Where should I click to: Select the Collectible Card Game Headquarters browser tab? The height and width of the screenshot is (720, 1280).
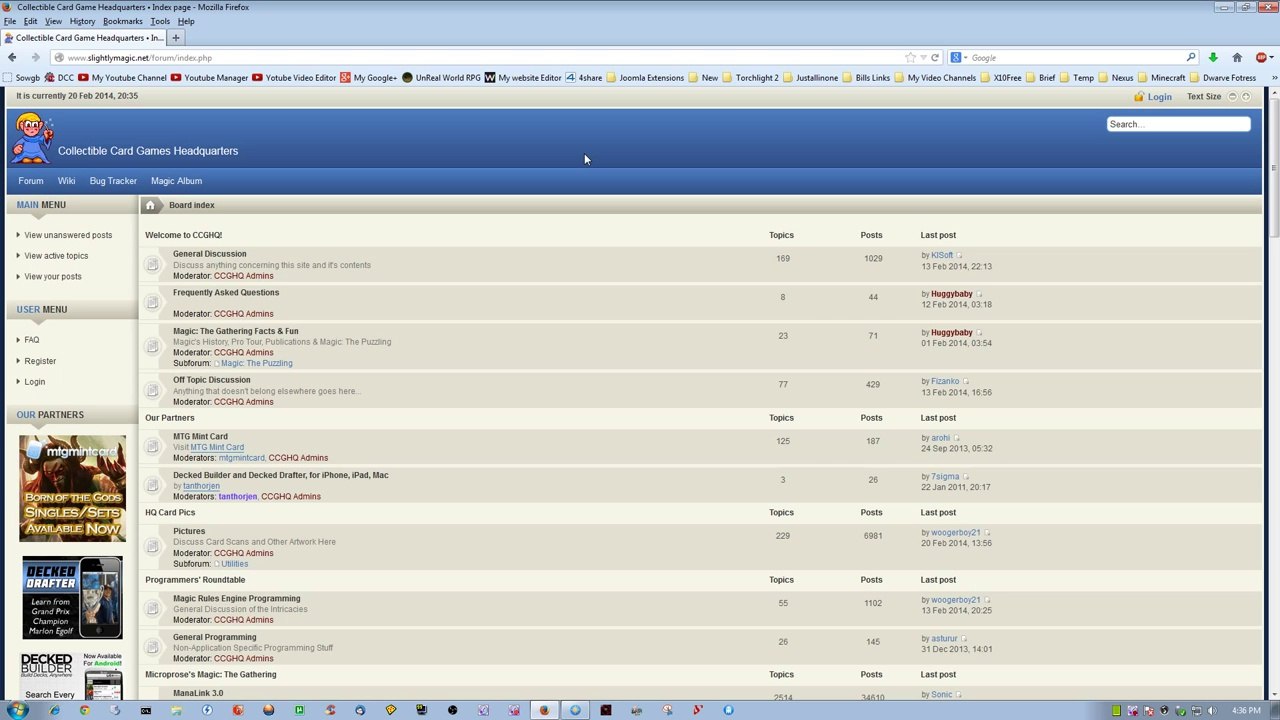tap(85, 38)
